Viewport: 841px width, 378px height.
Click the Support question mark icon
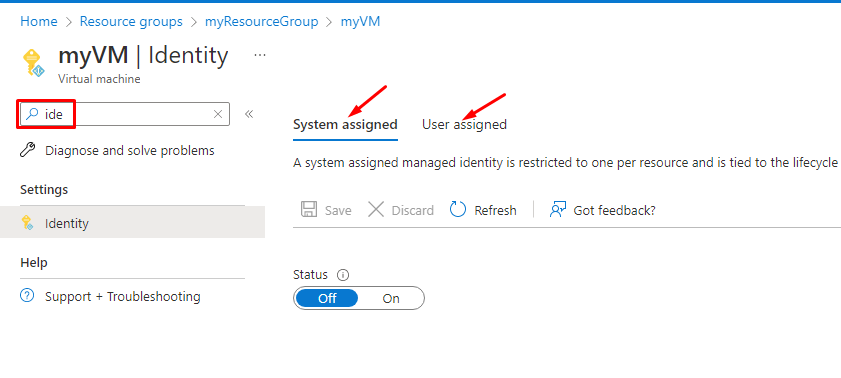coord(27,296)
